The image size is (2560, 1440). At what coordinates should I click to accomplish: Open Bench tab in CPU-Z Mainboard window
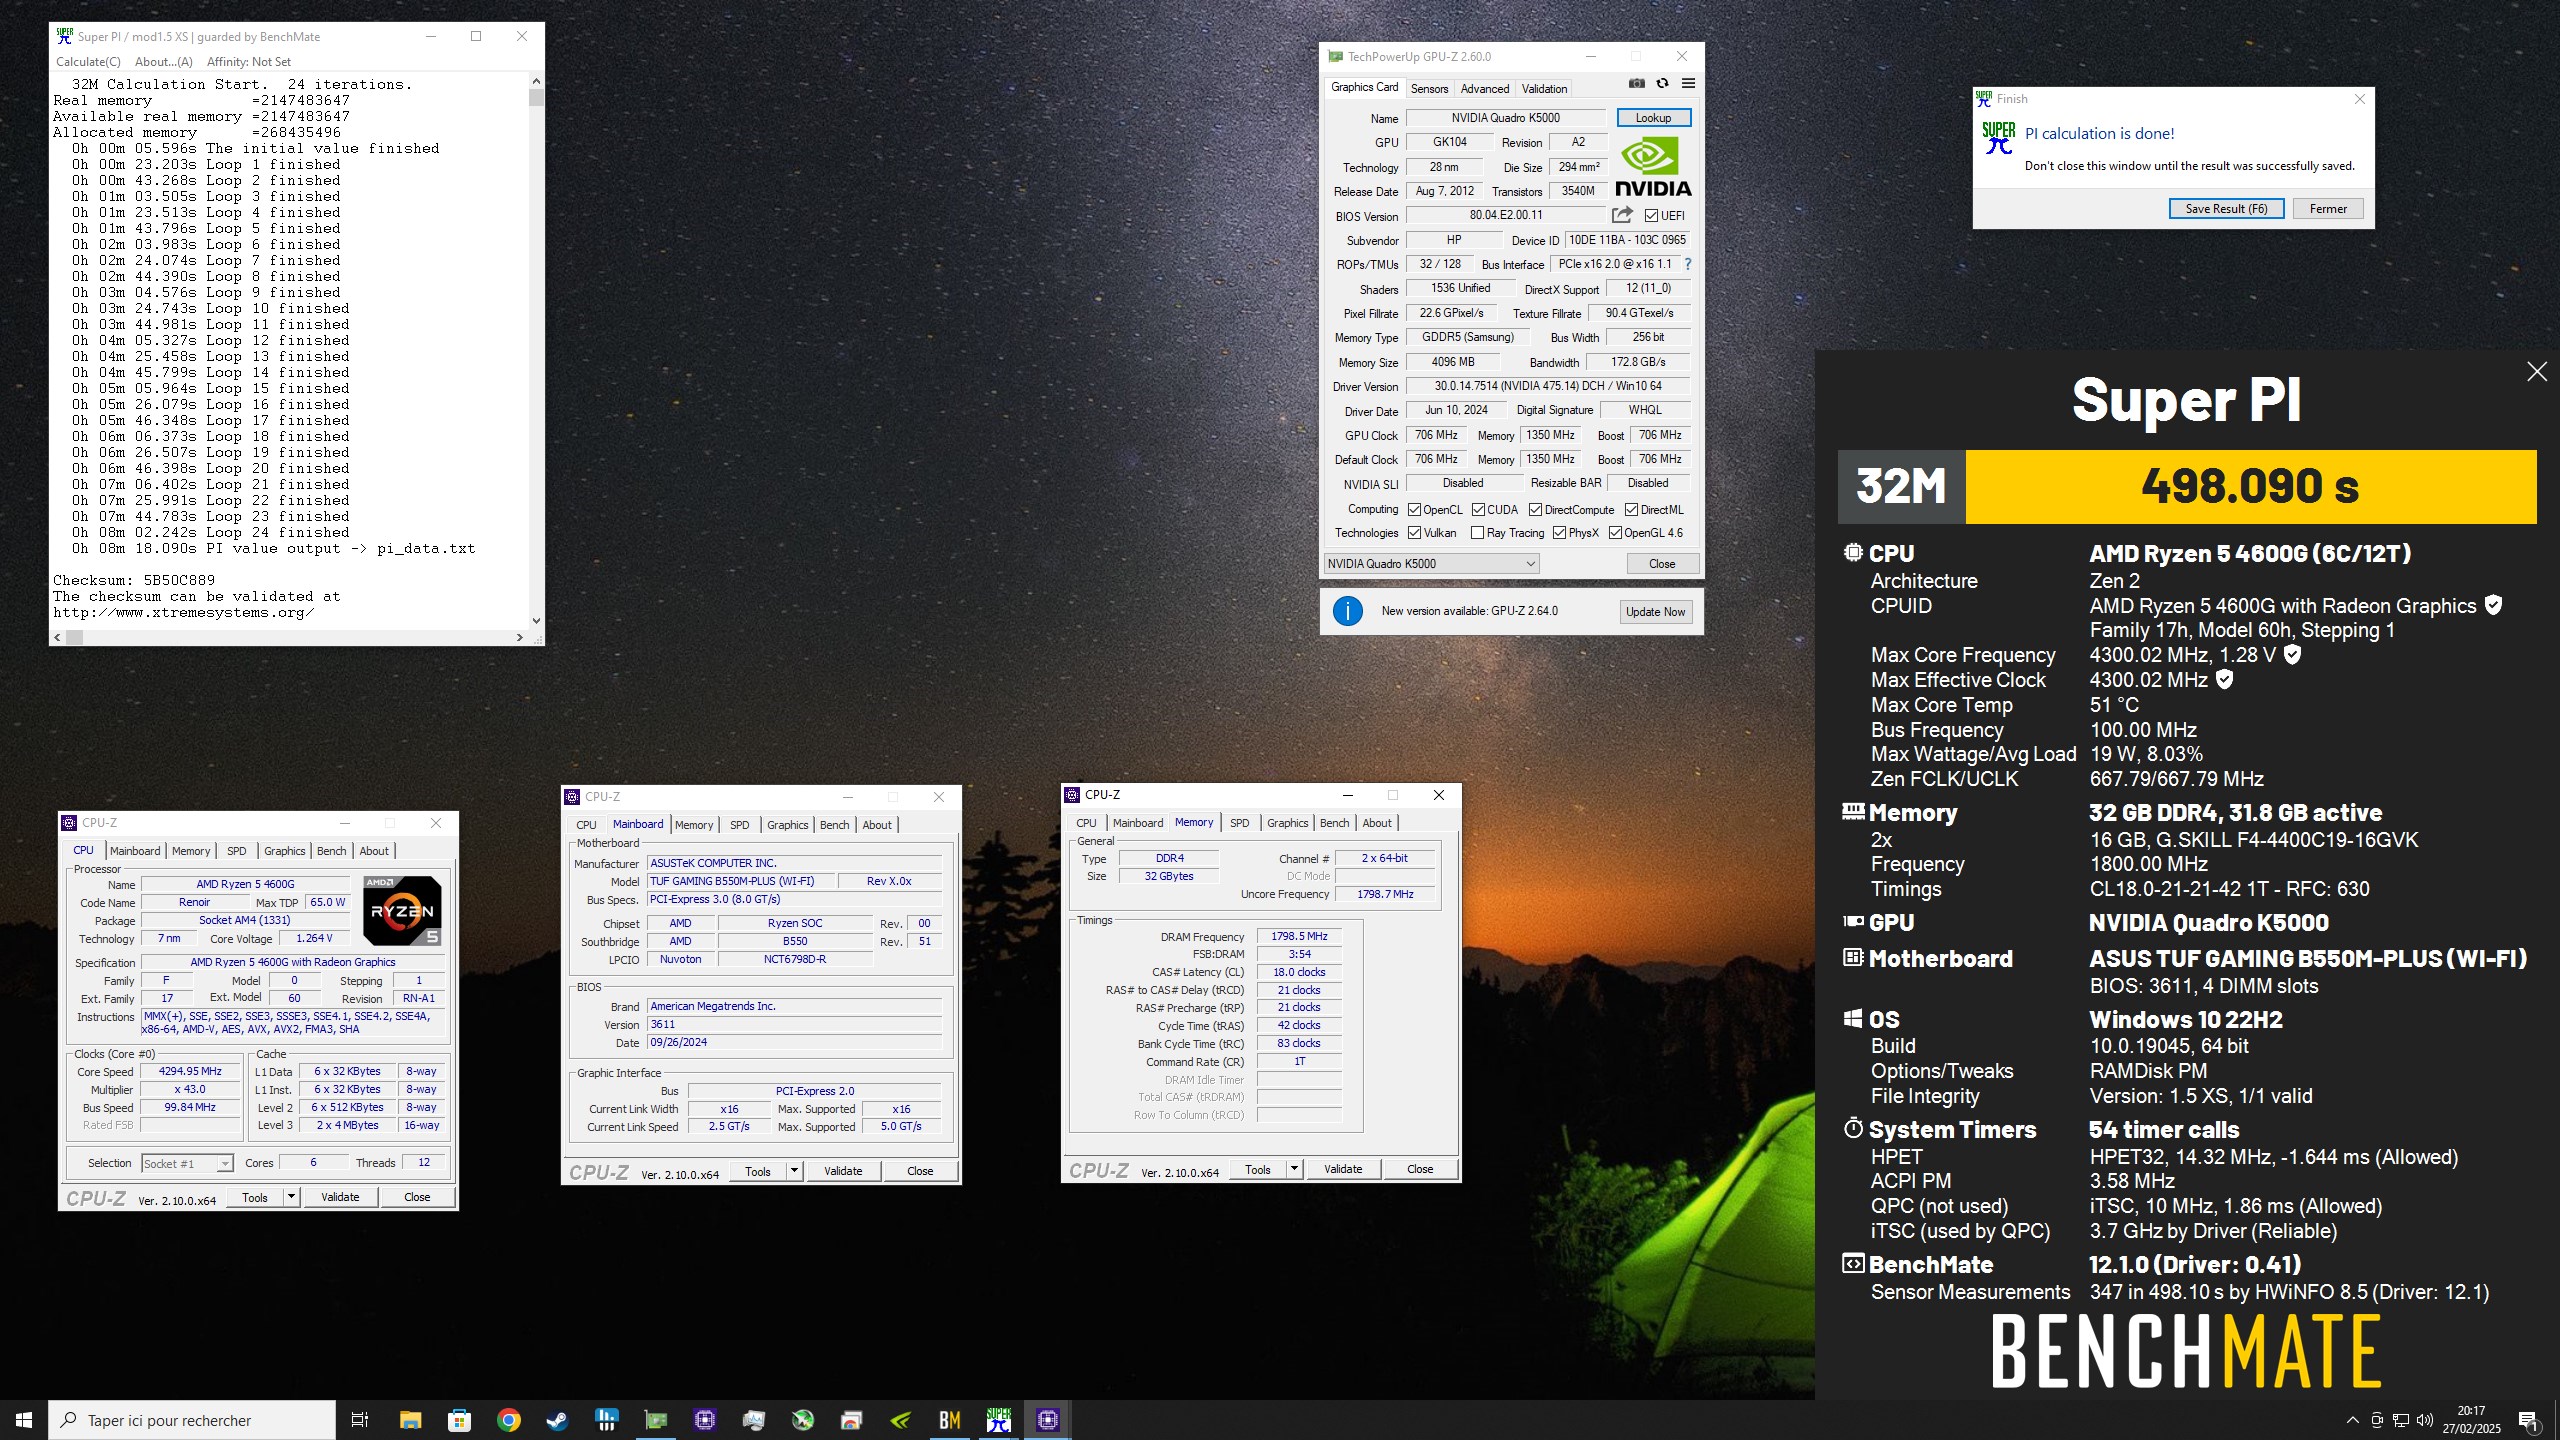point(834,825)
